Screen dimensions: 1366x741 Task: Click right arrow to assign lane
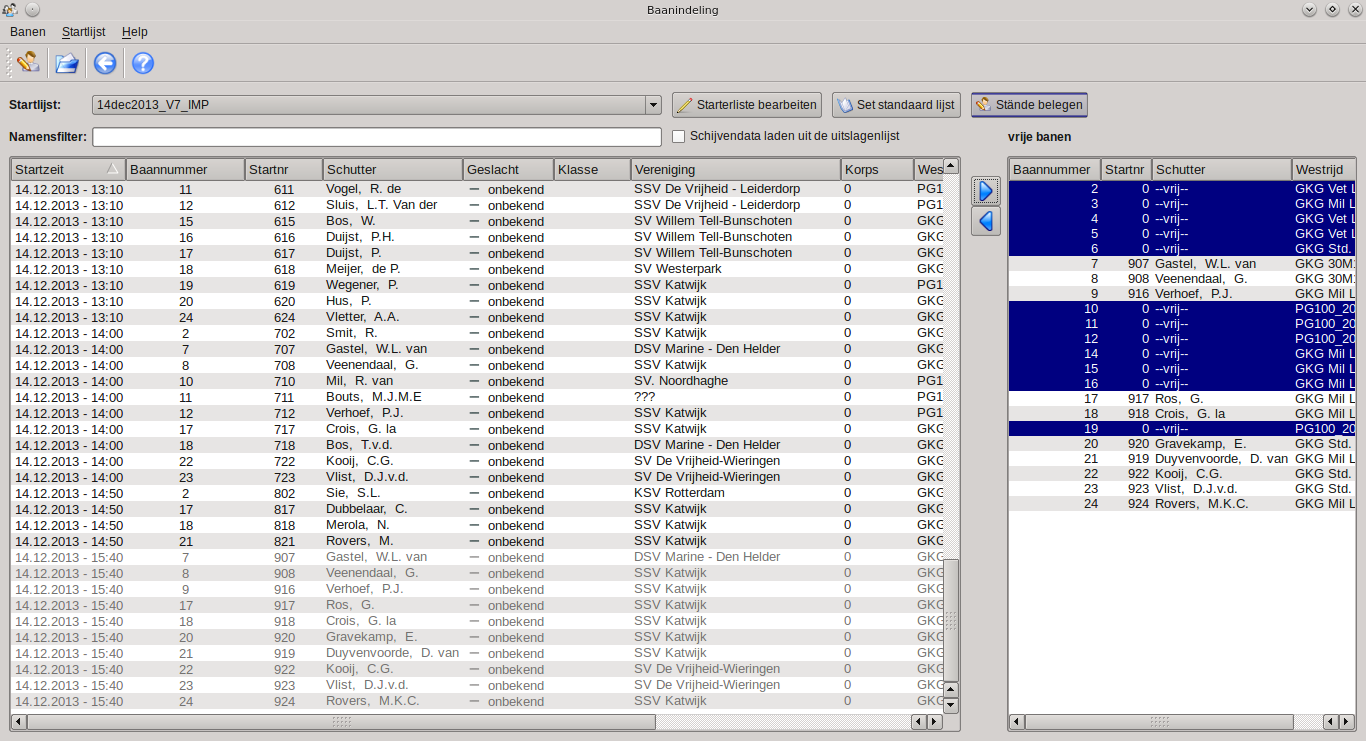tap(986, 190)
